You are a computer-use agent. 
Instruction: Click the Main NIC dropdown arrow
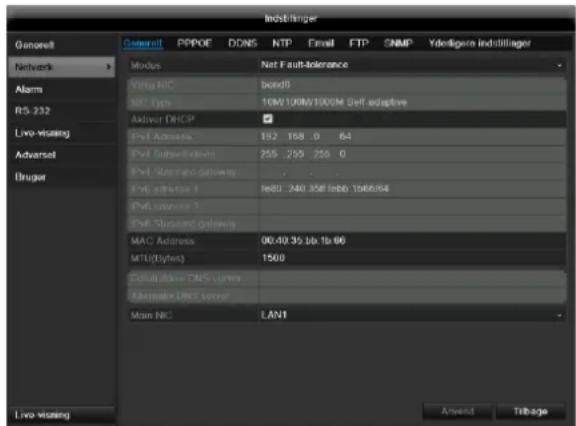559,315
